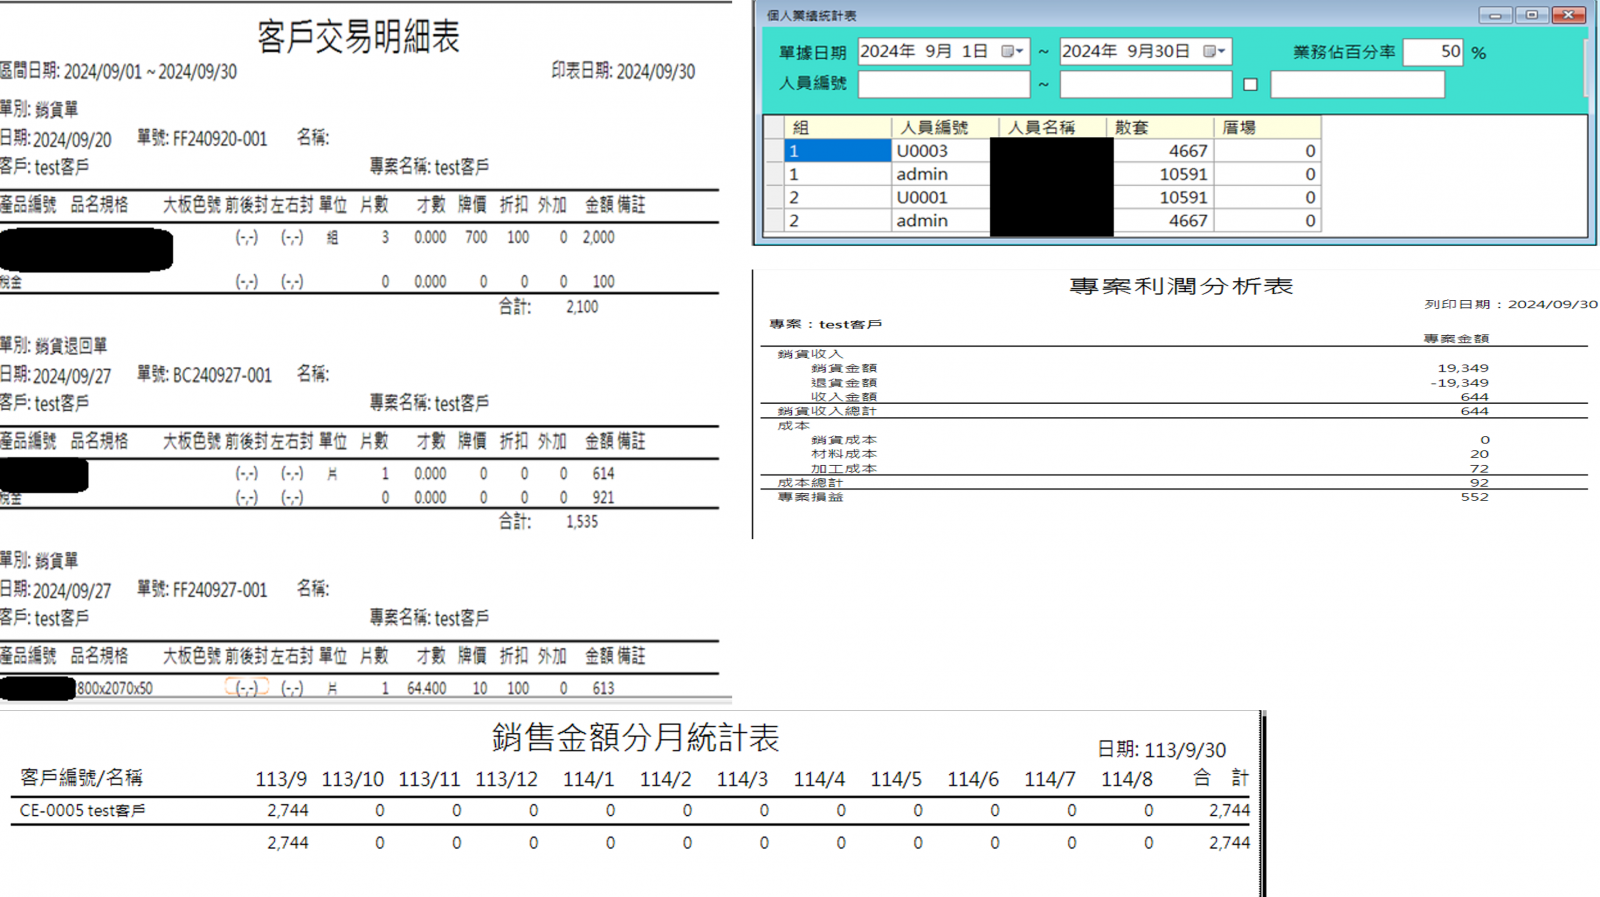This screenshot has height=897, width=1600.
Task: Select the admin cell in the group 2 row
Action: point(940,220)
